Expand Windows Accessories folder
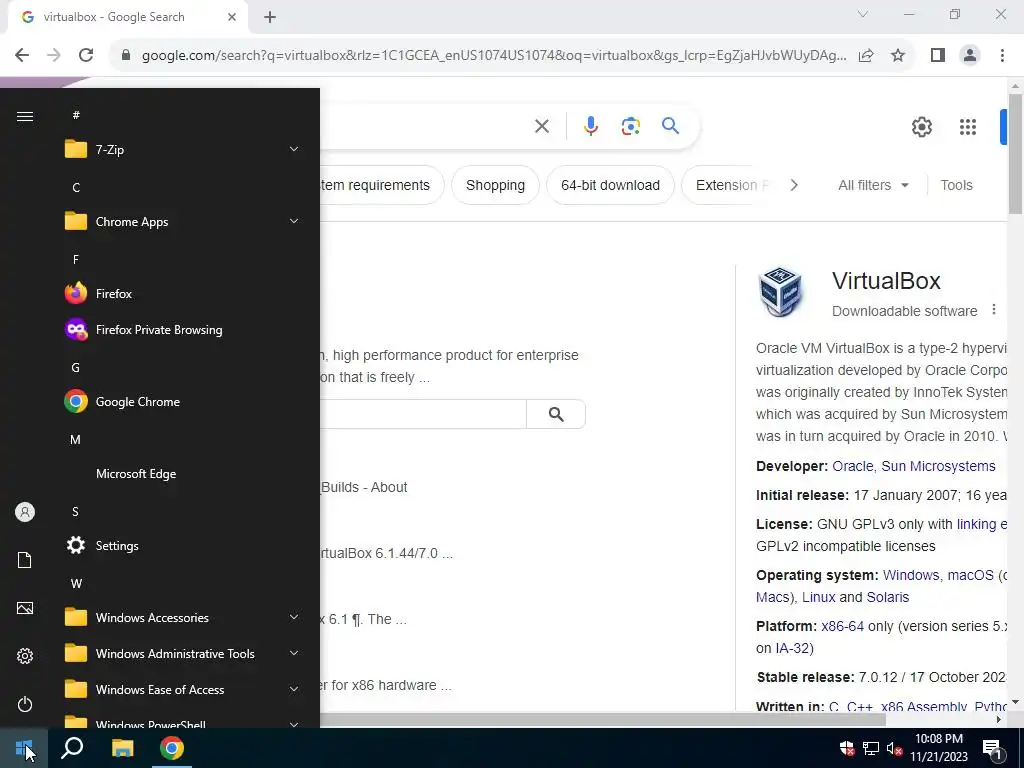This screenshot has width=1024, height=768. pos(183,617)
